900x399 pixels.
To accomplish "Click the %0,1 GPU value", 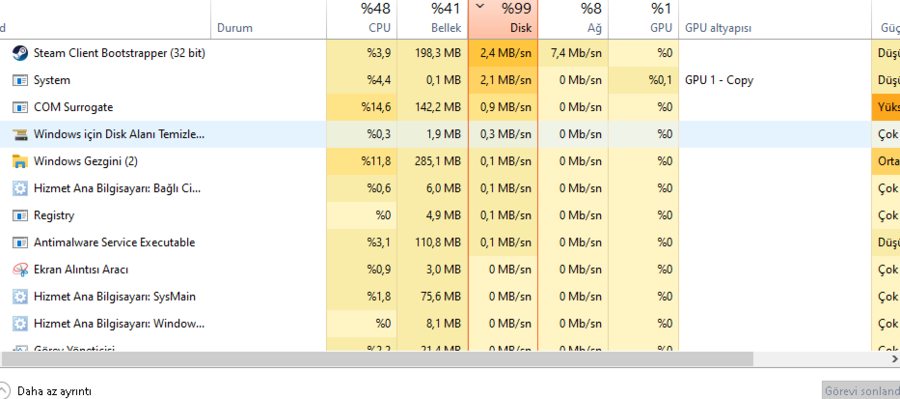I will [x=660, y=80].
